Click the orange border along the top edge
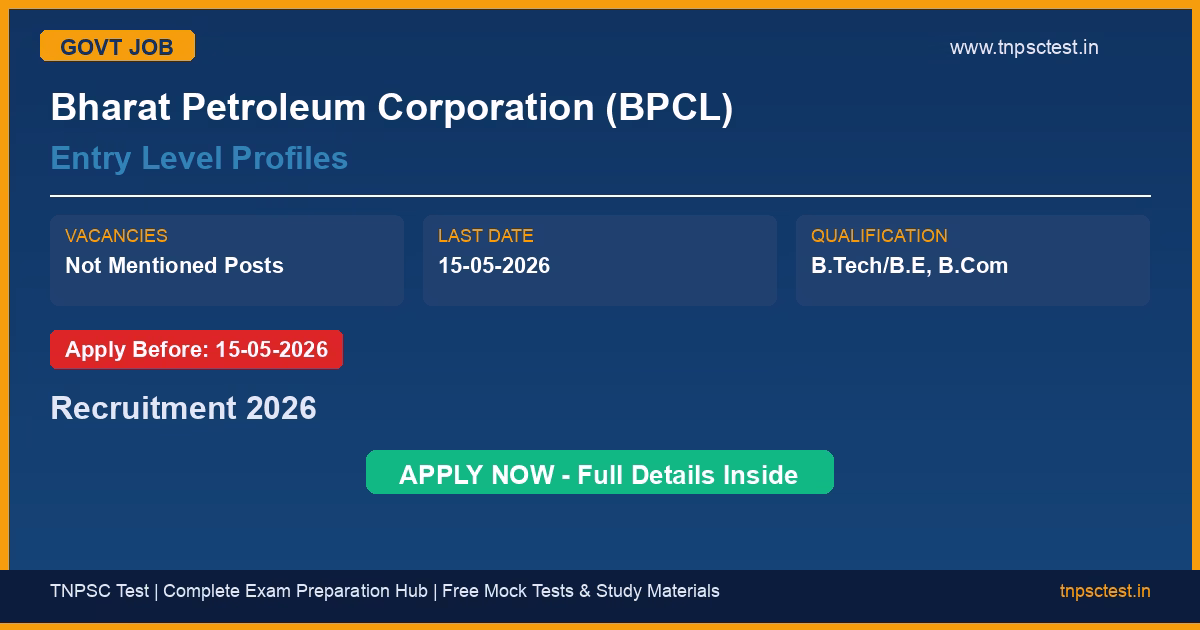1200x630 pixels. pyautogui.click(x=600, y=4)
